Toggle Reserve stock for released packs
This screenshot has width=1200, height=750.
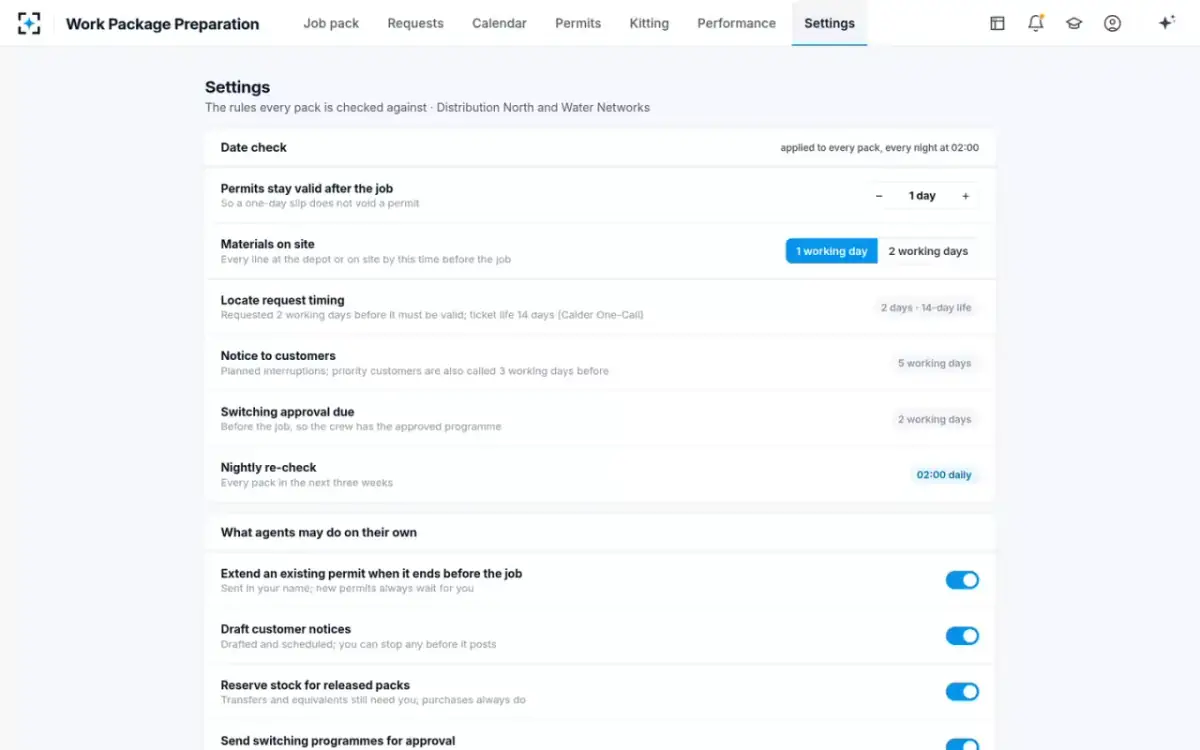point(962,692)
